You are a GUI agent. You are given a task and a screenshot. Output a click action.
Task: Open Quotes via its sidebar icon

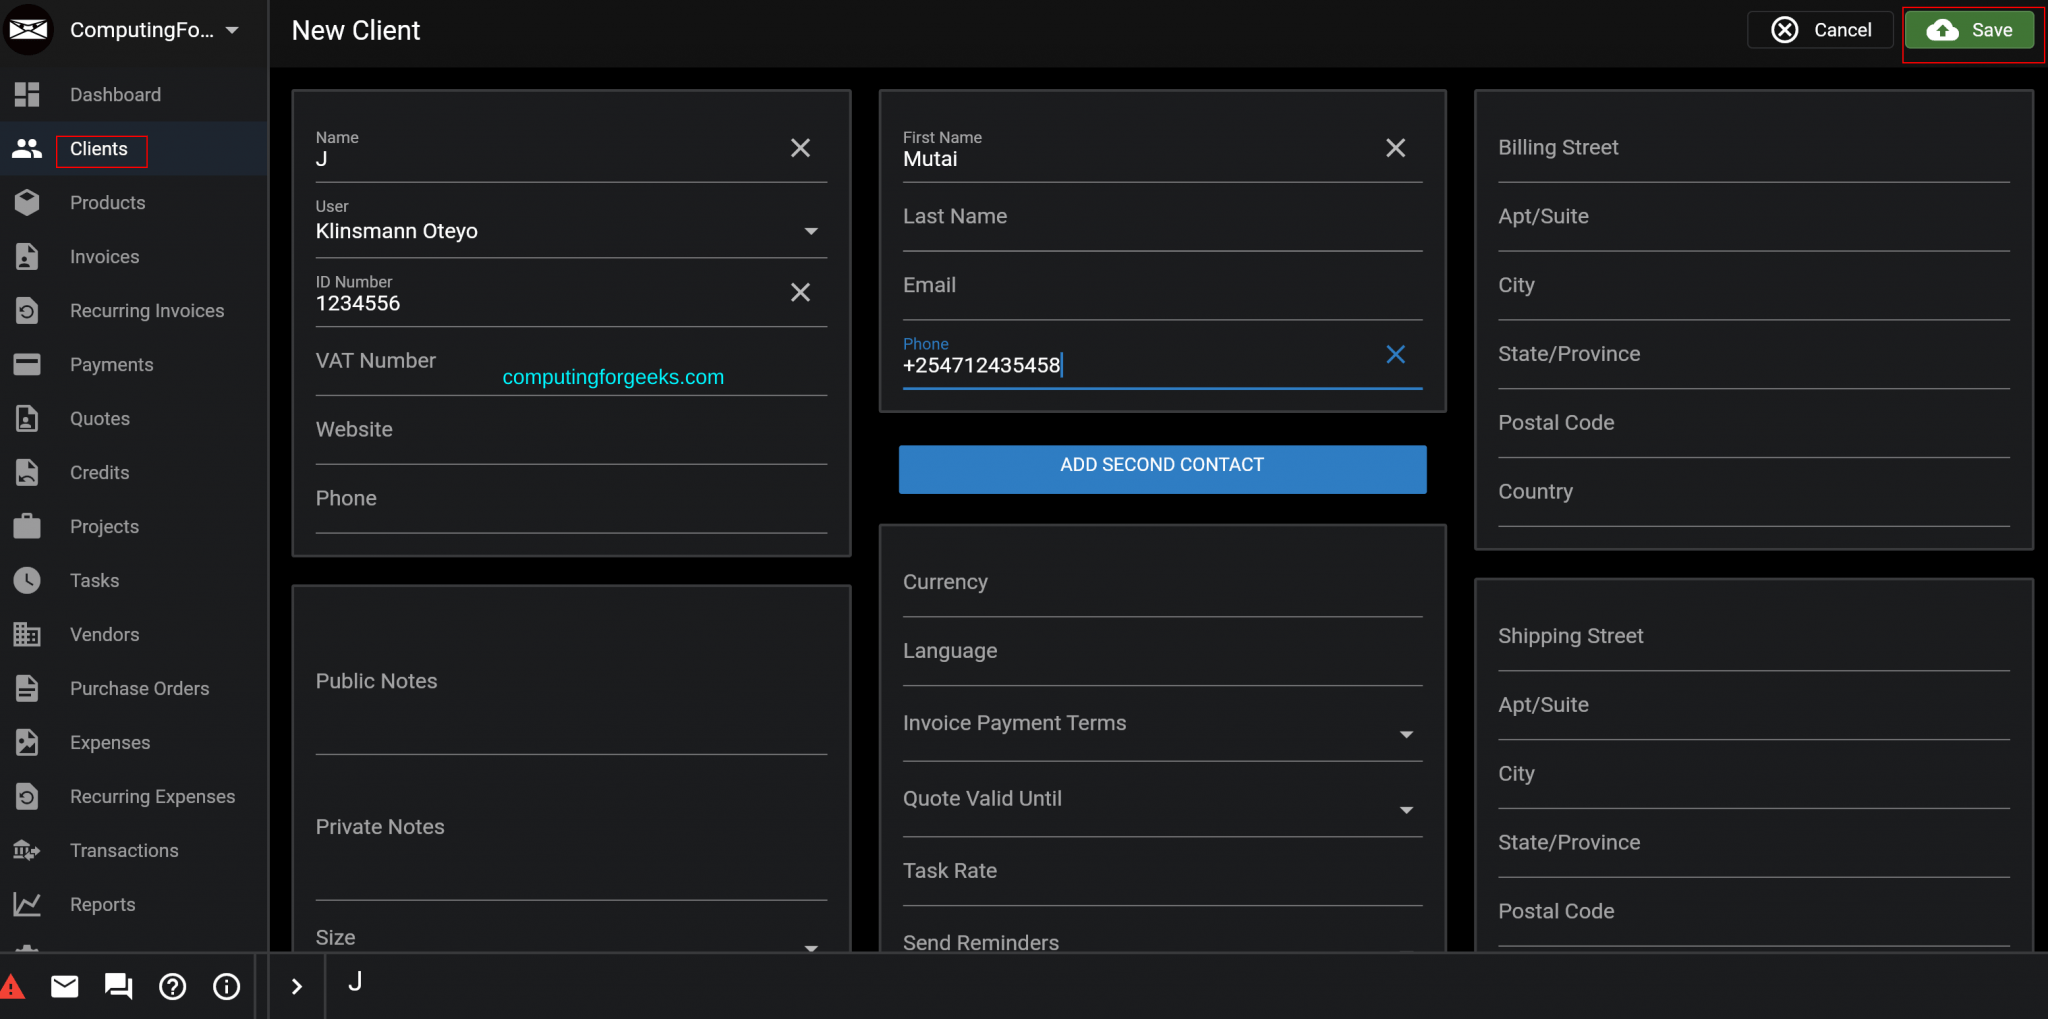coord(27,418)
